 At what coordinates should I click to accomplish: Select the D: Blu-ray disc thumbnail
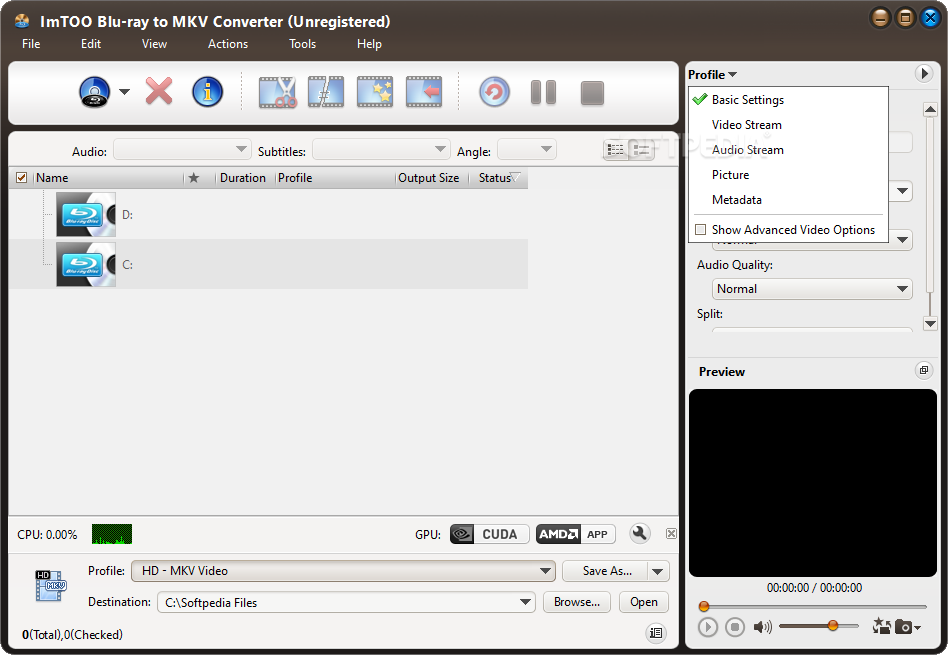86,214
